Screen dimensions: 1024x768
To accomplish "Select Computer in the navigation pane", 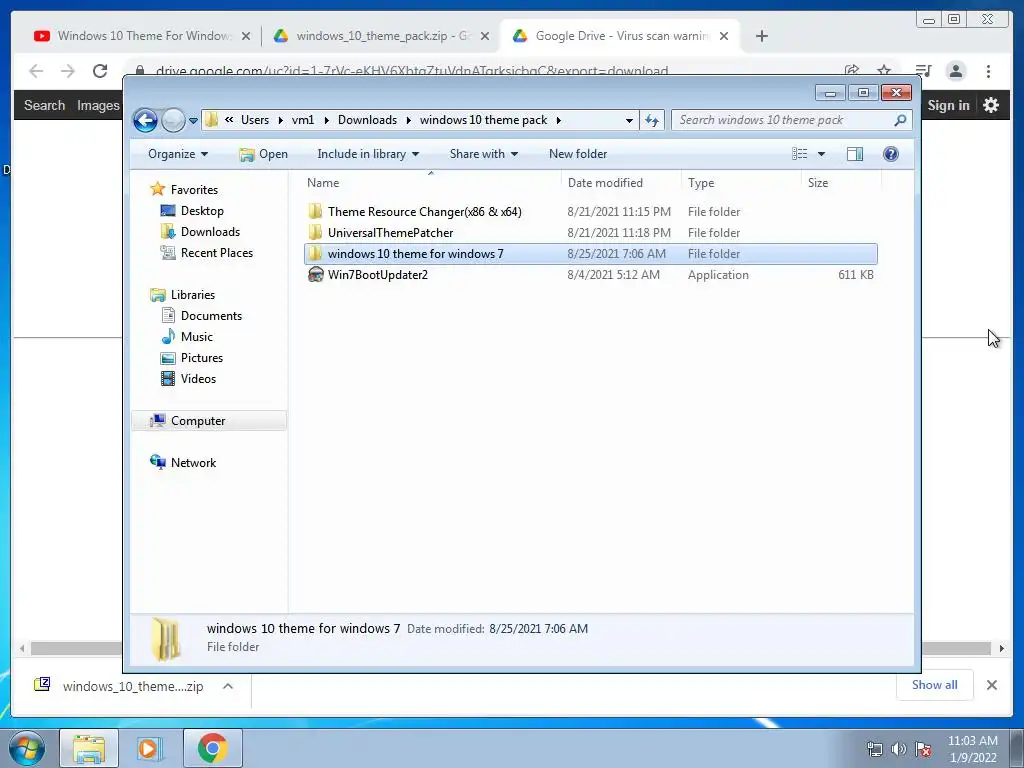I will click(198, 421).
